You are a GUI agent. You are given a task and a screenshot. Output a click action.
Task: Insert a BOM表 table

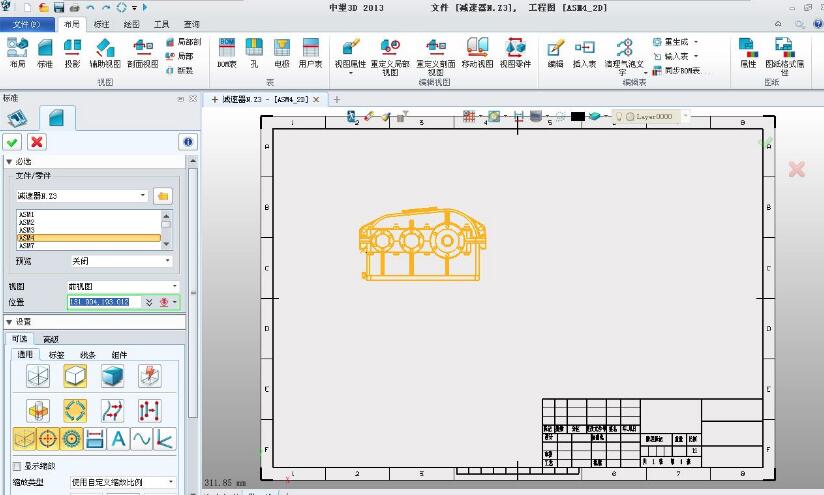click(x=226, y=53)
